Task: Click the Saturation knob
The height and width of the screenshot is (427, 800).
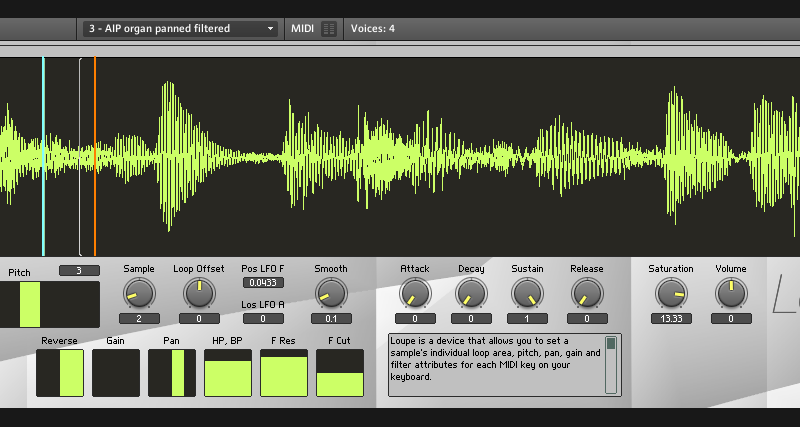Action: (670, 293)
